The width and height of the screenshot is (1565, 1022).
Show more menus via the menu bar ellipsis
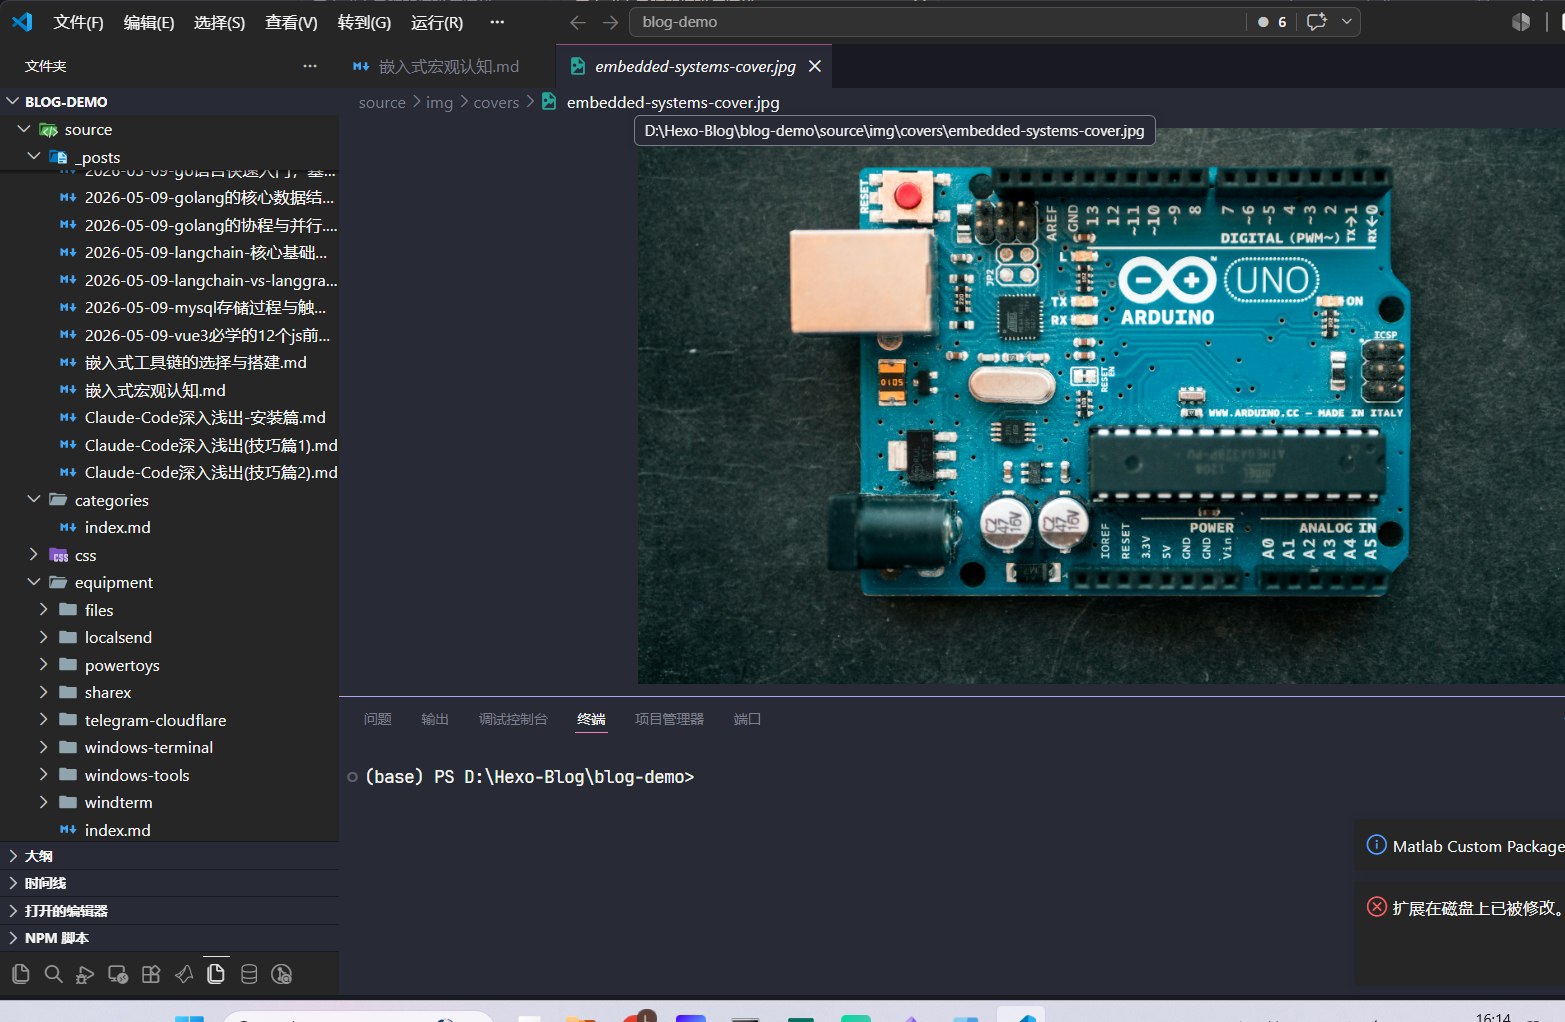click(x=497, y=22)
